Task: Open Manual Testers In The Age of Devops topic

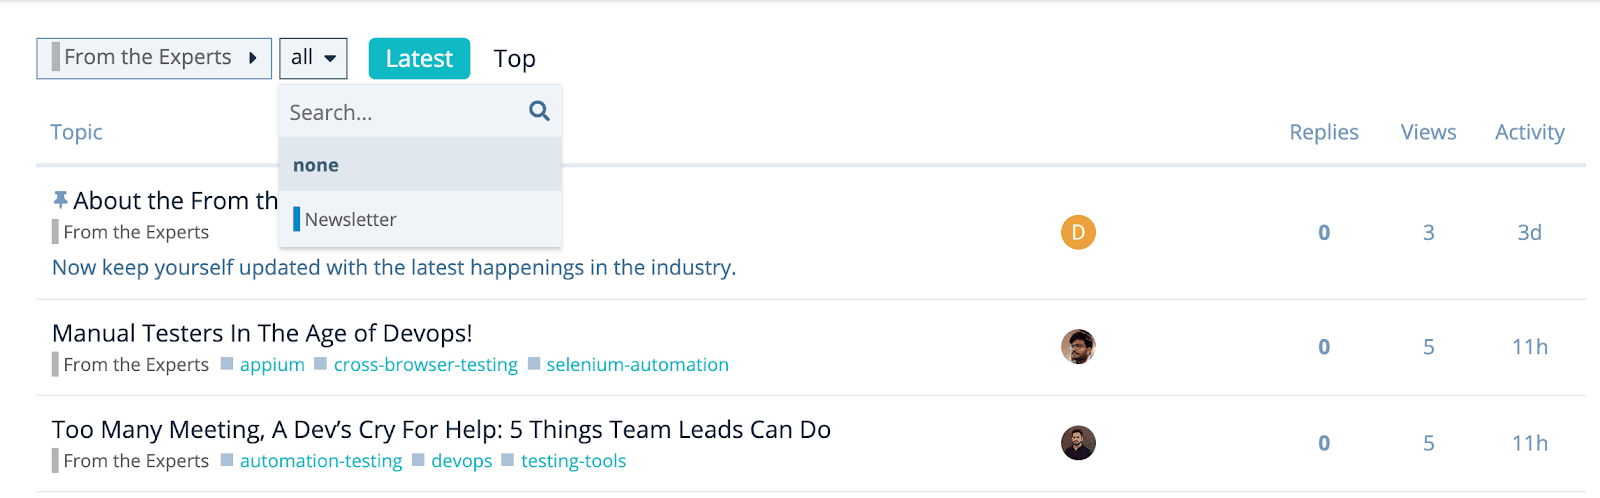Action: (x=262, y=333)
